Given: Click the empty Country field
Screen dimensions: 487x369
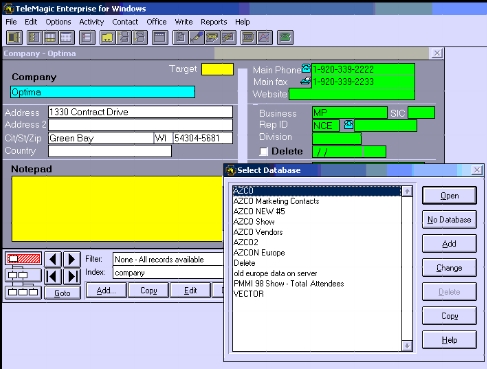Looking at the screenshot, I should pos(110,151).
